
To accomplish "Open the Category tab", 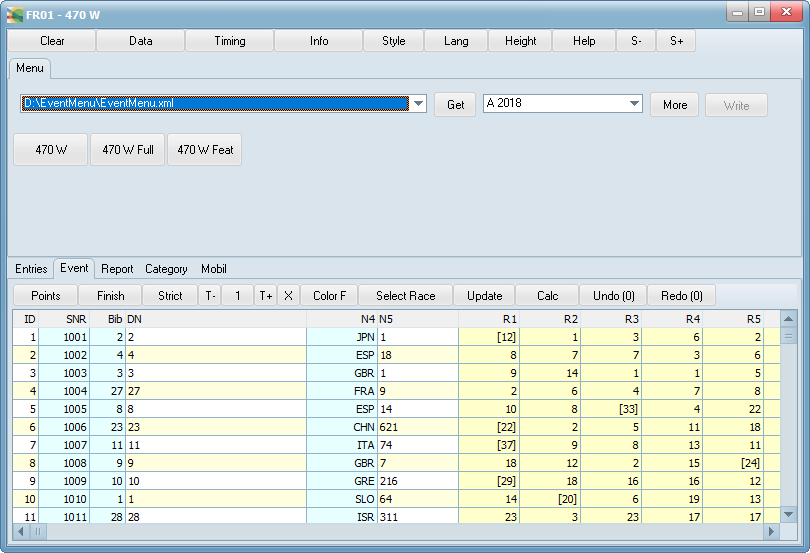I will [166, 269].
